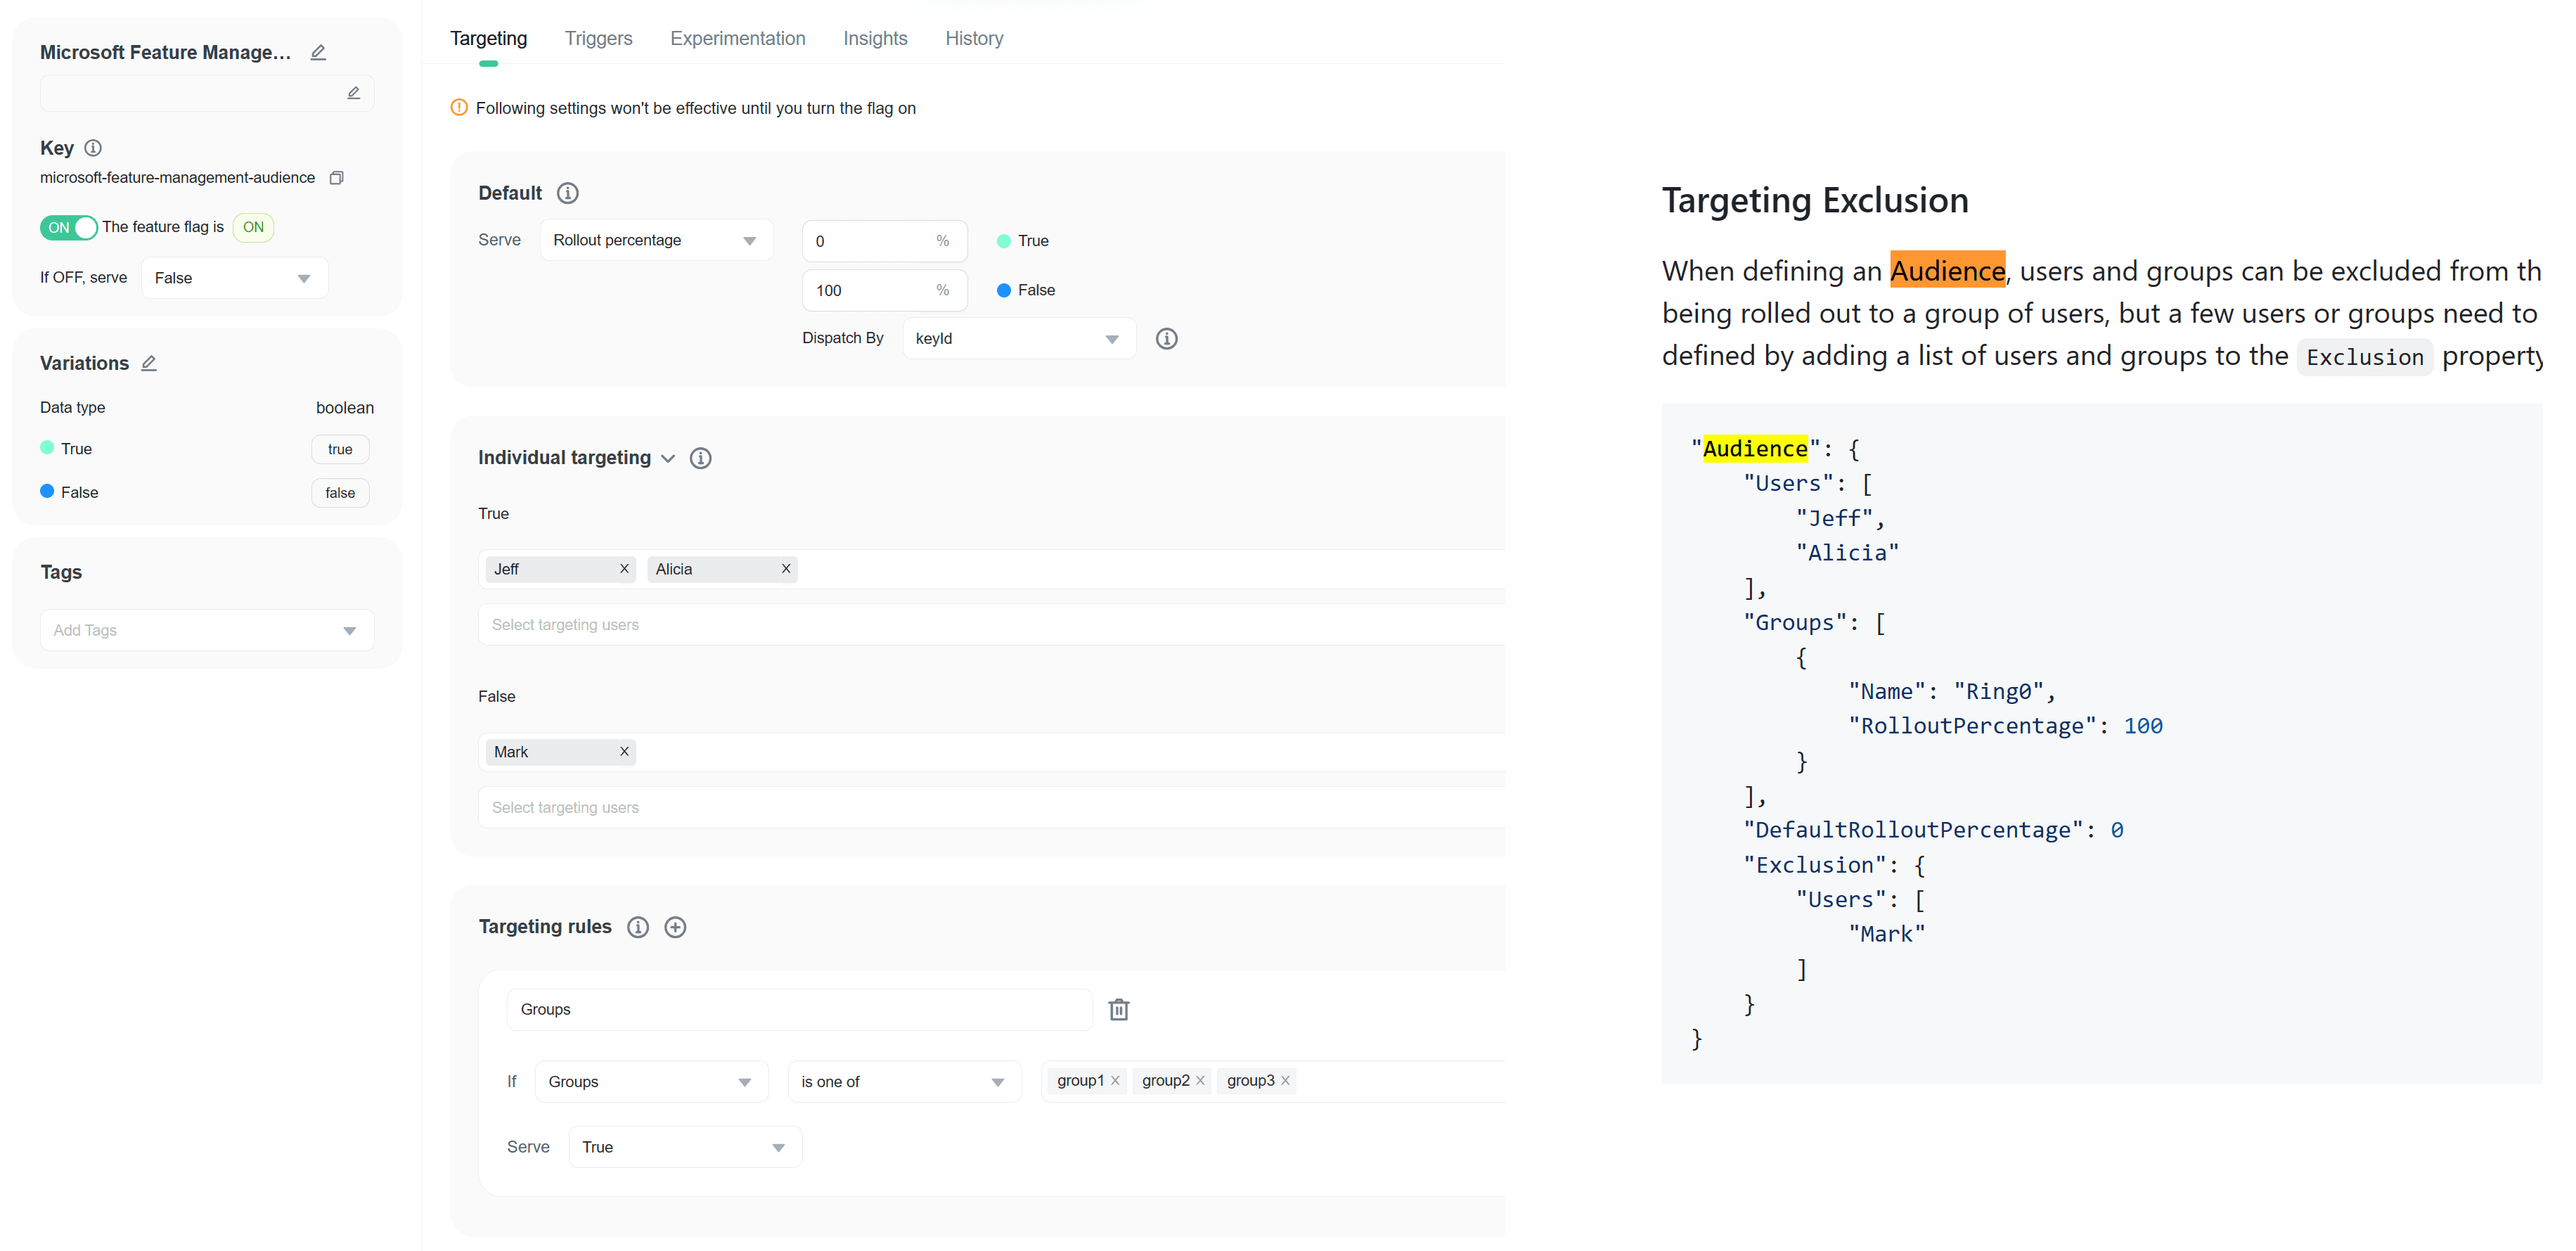Click edit pencil next to flag name
Viewport: 2576px width, 1251px height.
coord(318,52)
